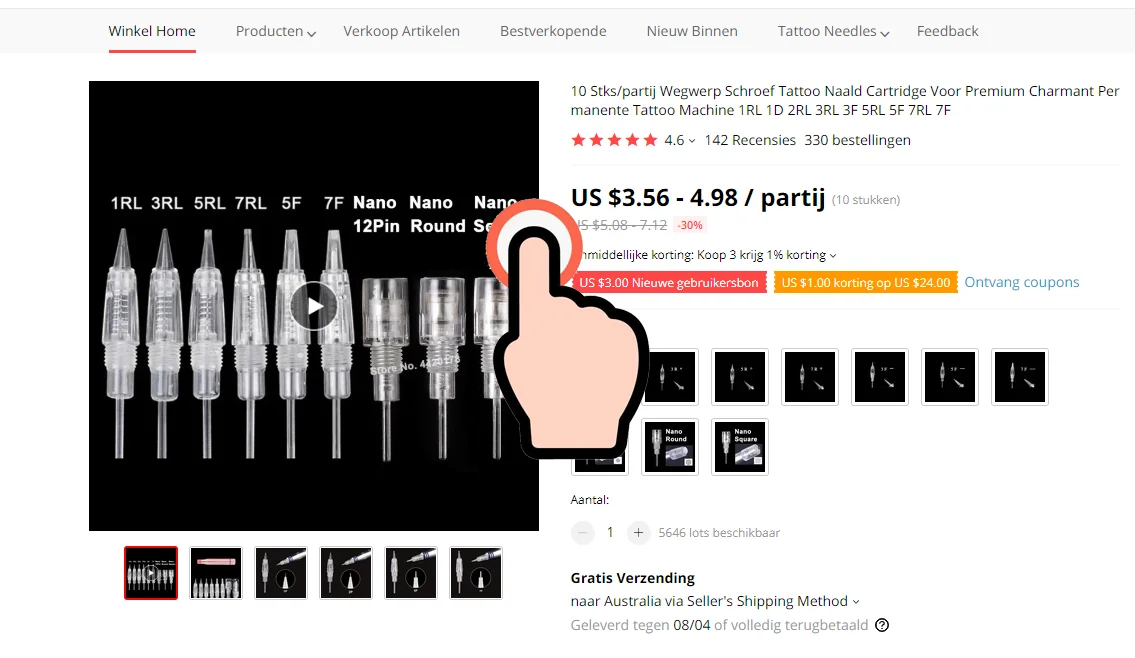Click the help icon beside delivery guarantee
This screenshot has height=658, width=1135.
click(x=882, y=625)
